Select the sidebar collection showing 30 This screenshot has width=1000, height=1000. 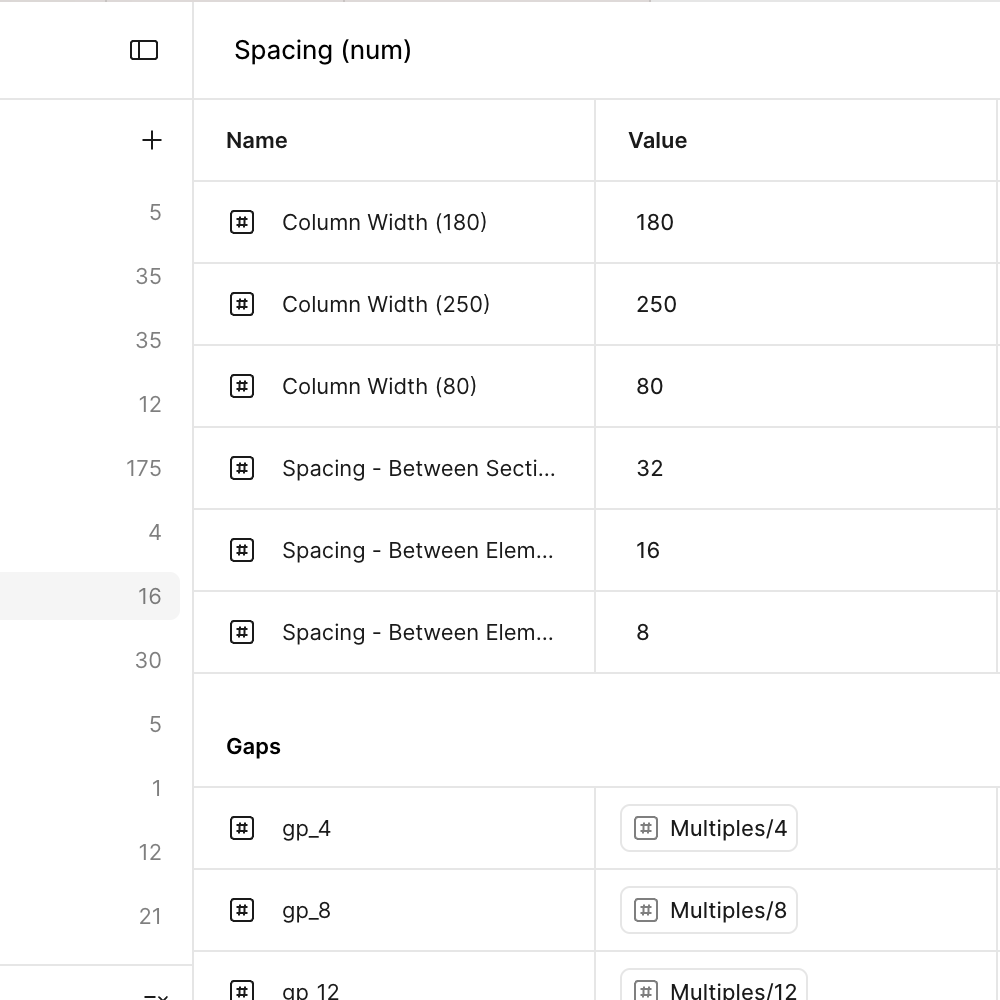pyautogui.click(x=90, y=660)
